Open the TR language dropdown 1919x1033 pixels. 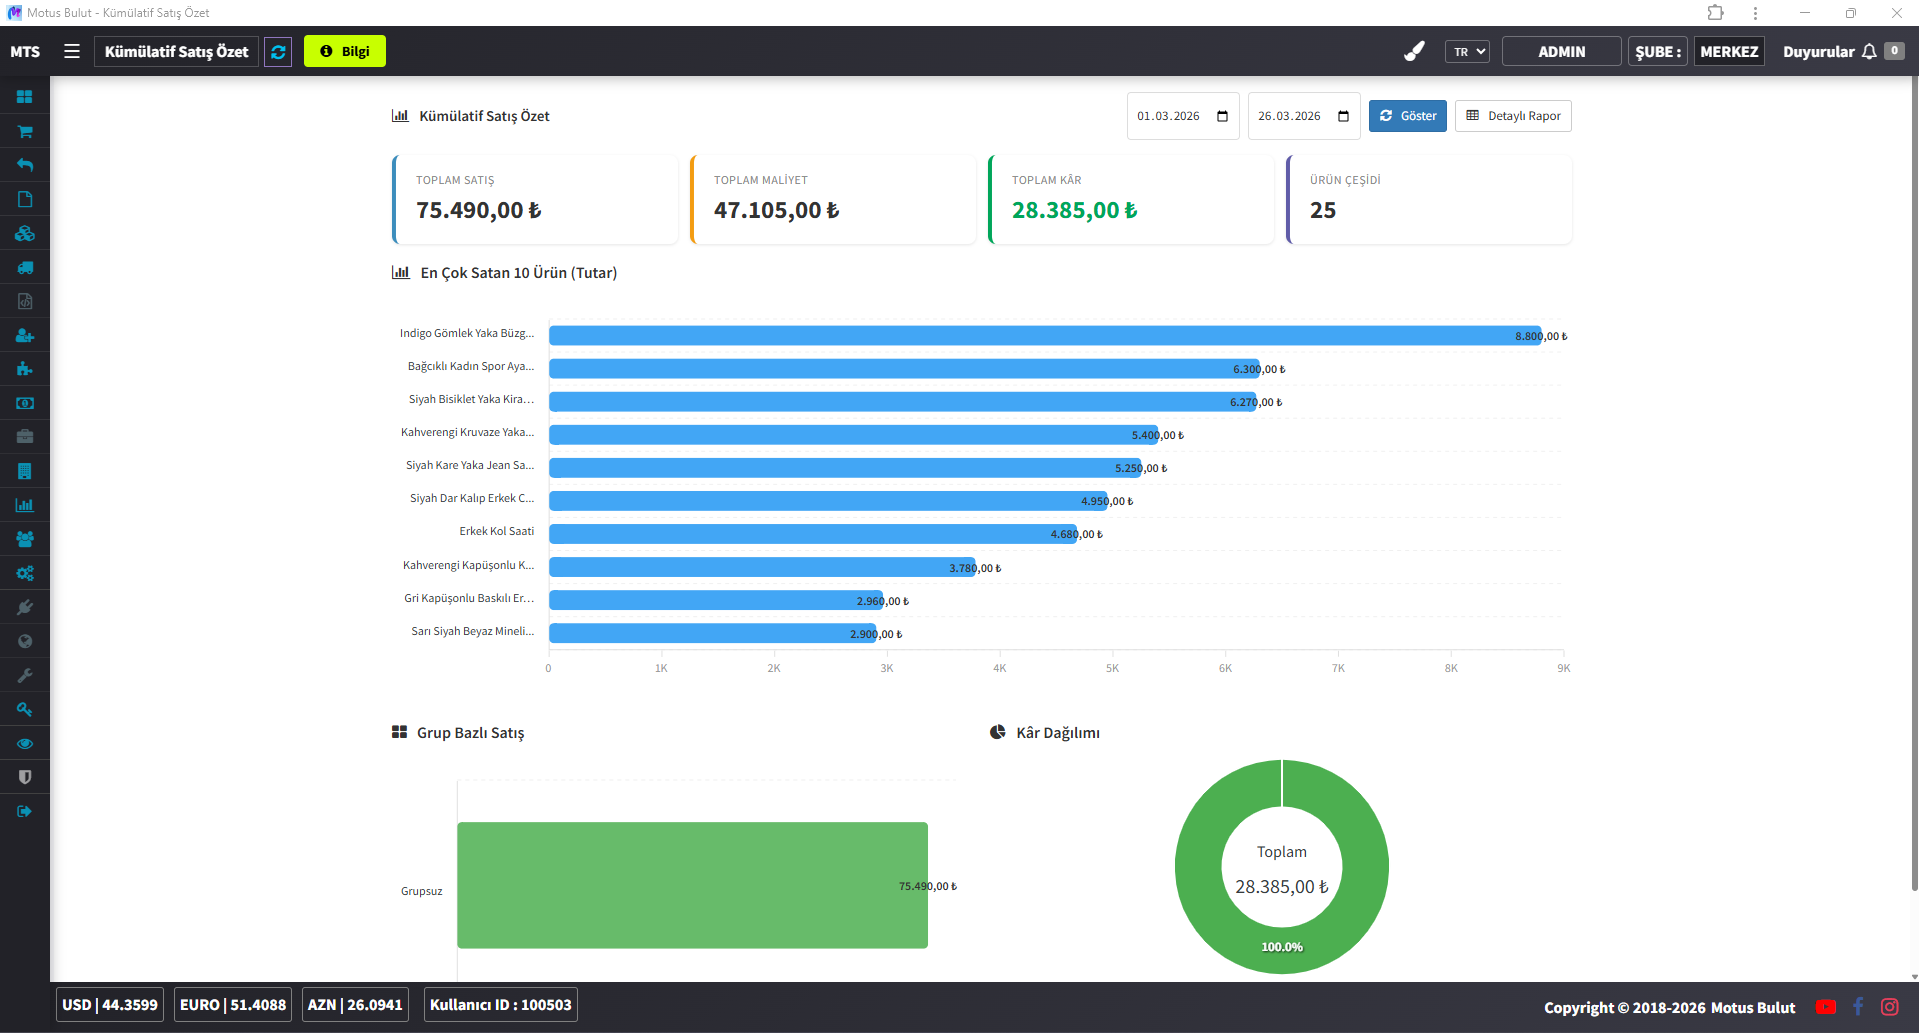[1466, 52]
